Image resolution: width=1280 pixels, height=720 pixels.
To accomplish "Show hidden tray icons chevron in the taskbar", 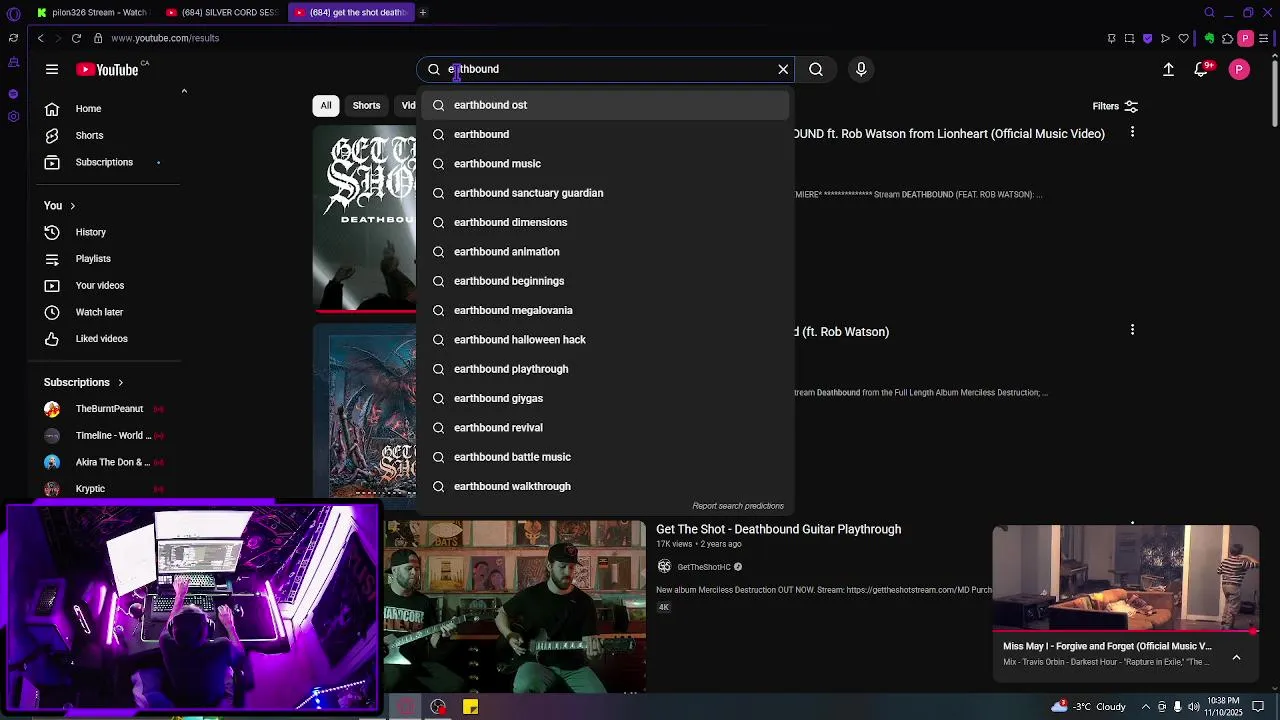I will 1146,707.
